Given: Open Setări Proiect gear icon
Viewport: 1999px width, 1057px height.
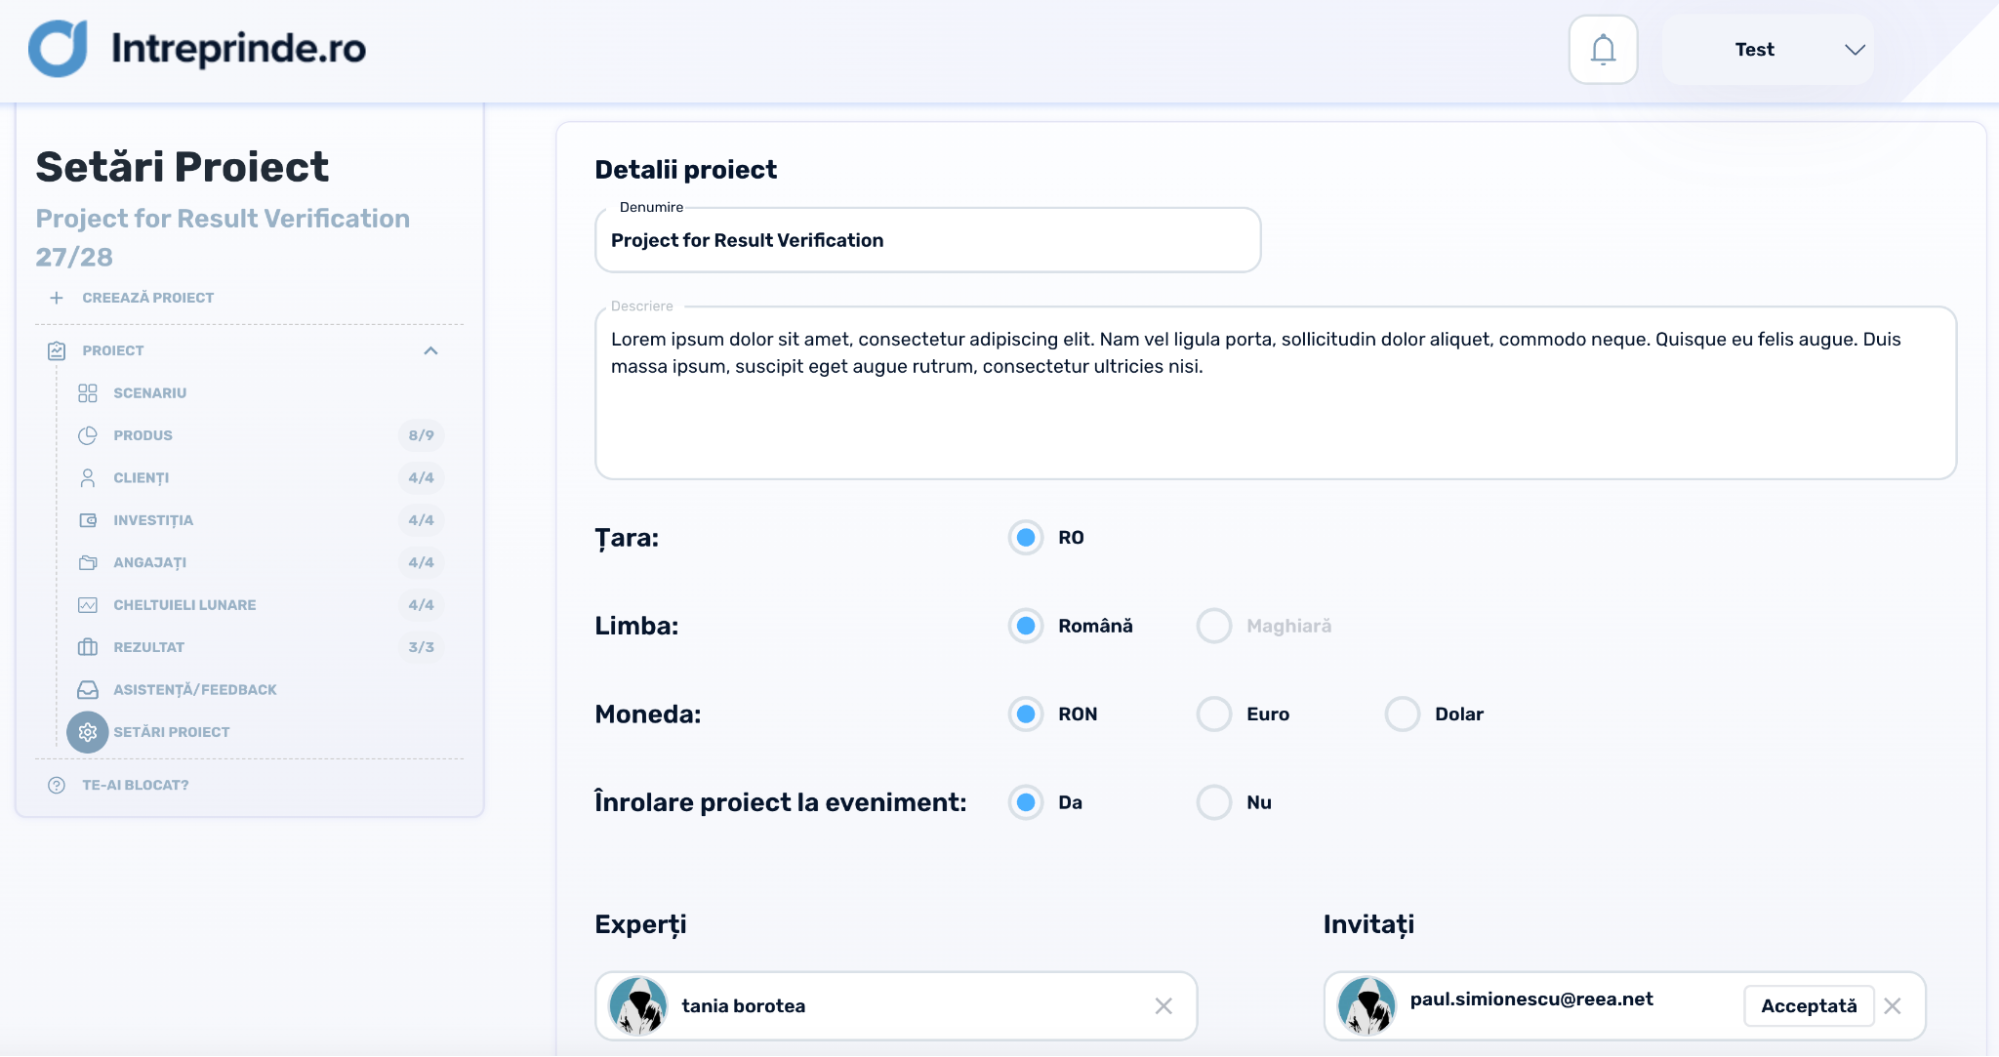Looking at the screenshot, I should click(87, 732).
